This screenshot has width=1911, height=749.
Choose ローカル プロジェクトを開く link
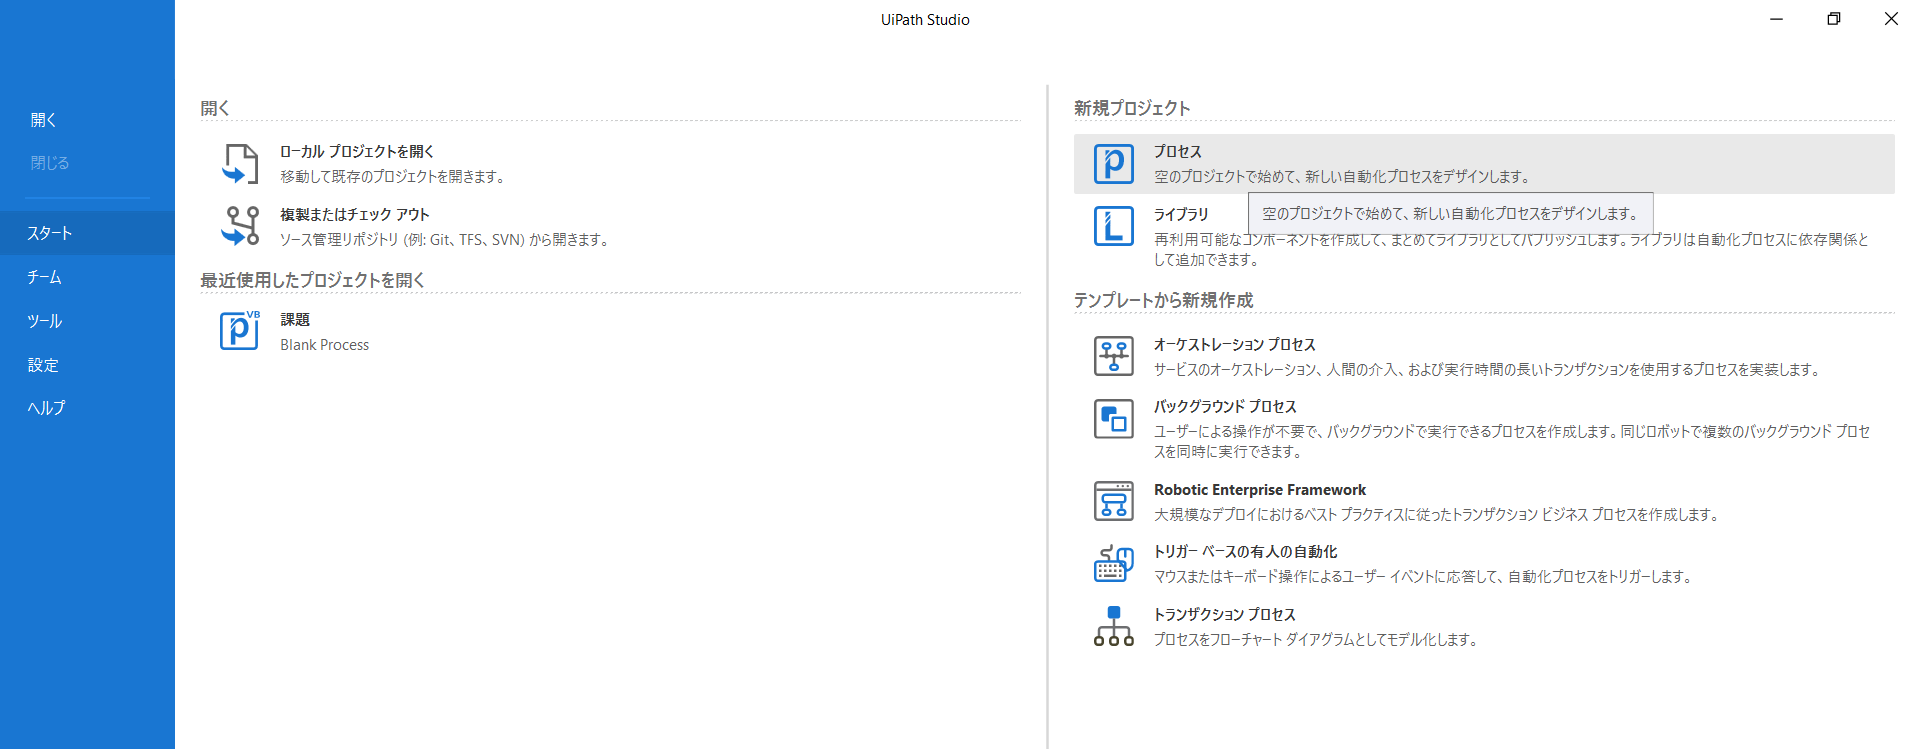point(357,152)
